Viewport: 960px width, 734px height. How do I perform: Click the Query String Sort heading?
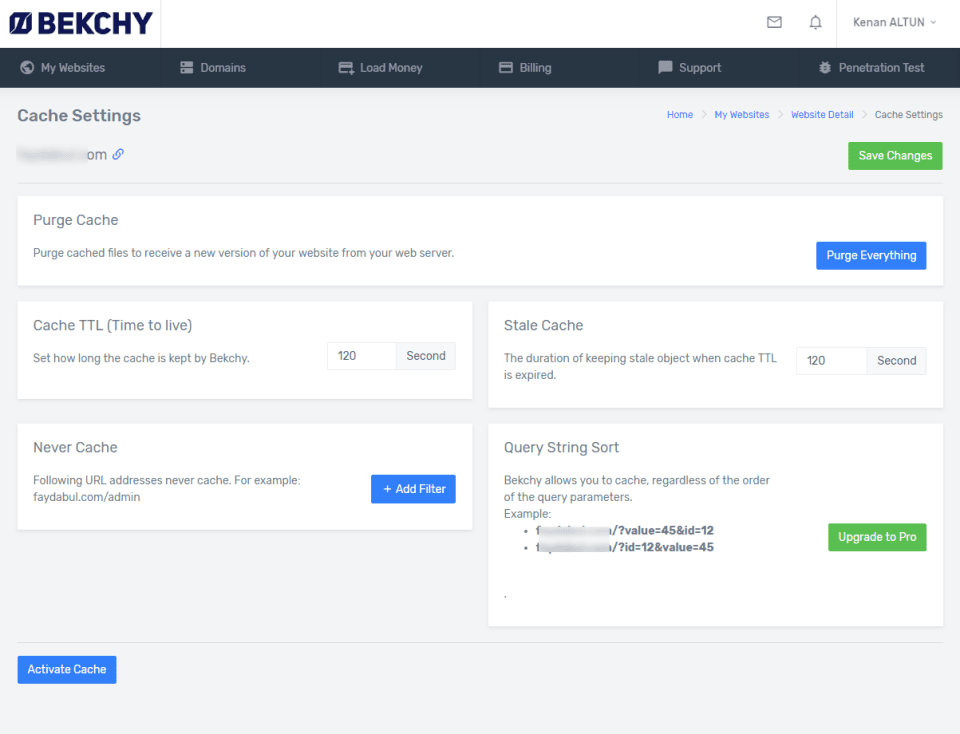pos(561,448)
